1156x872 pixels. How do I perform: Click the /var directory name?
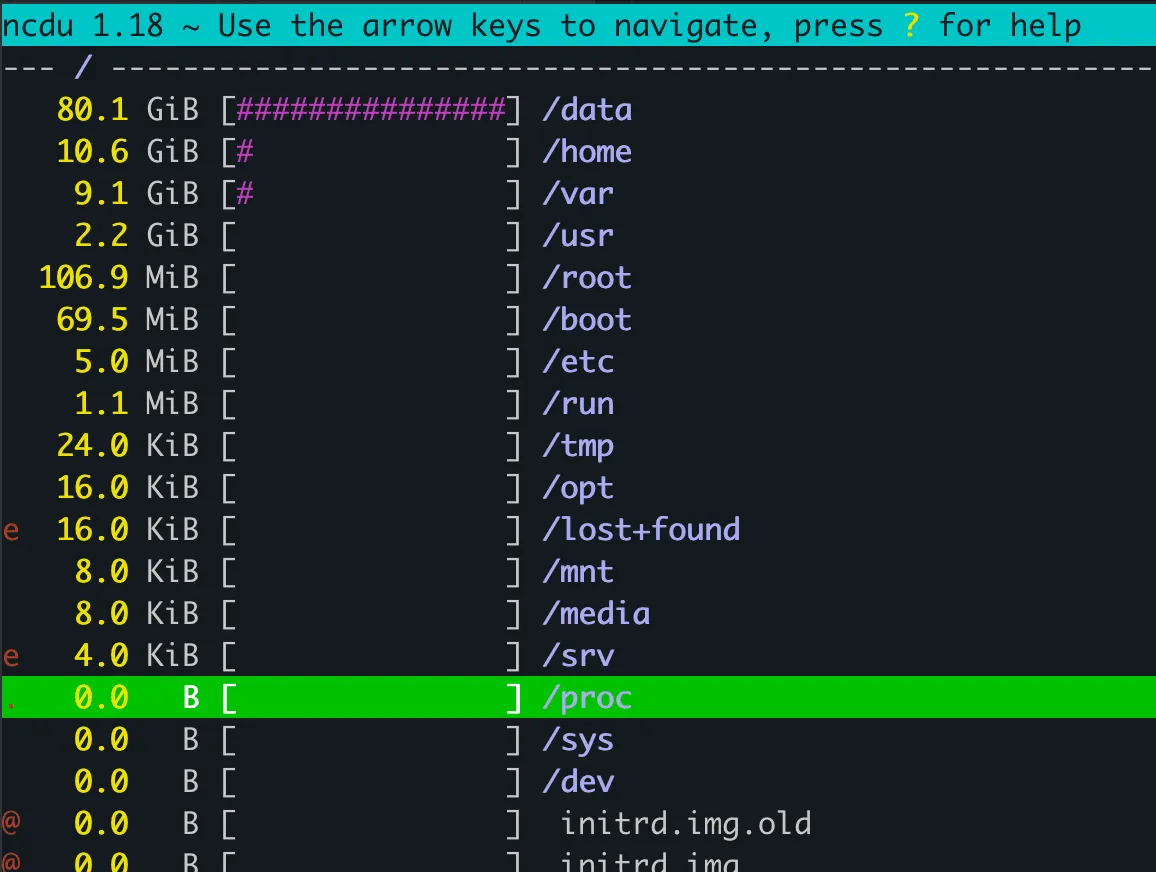point(578,194)
